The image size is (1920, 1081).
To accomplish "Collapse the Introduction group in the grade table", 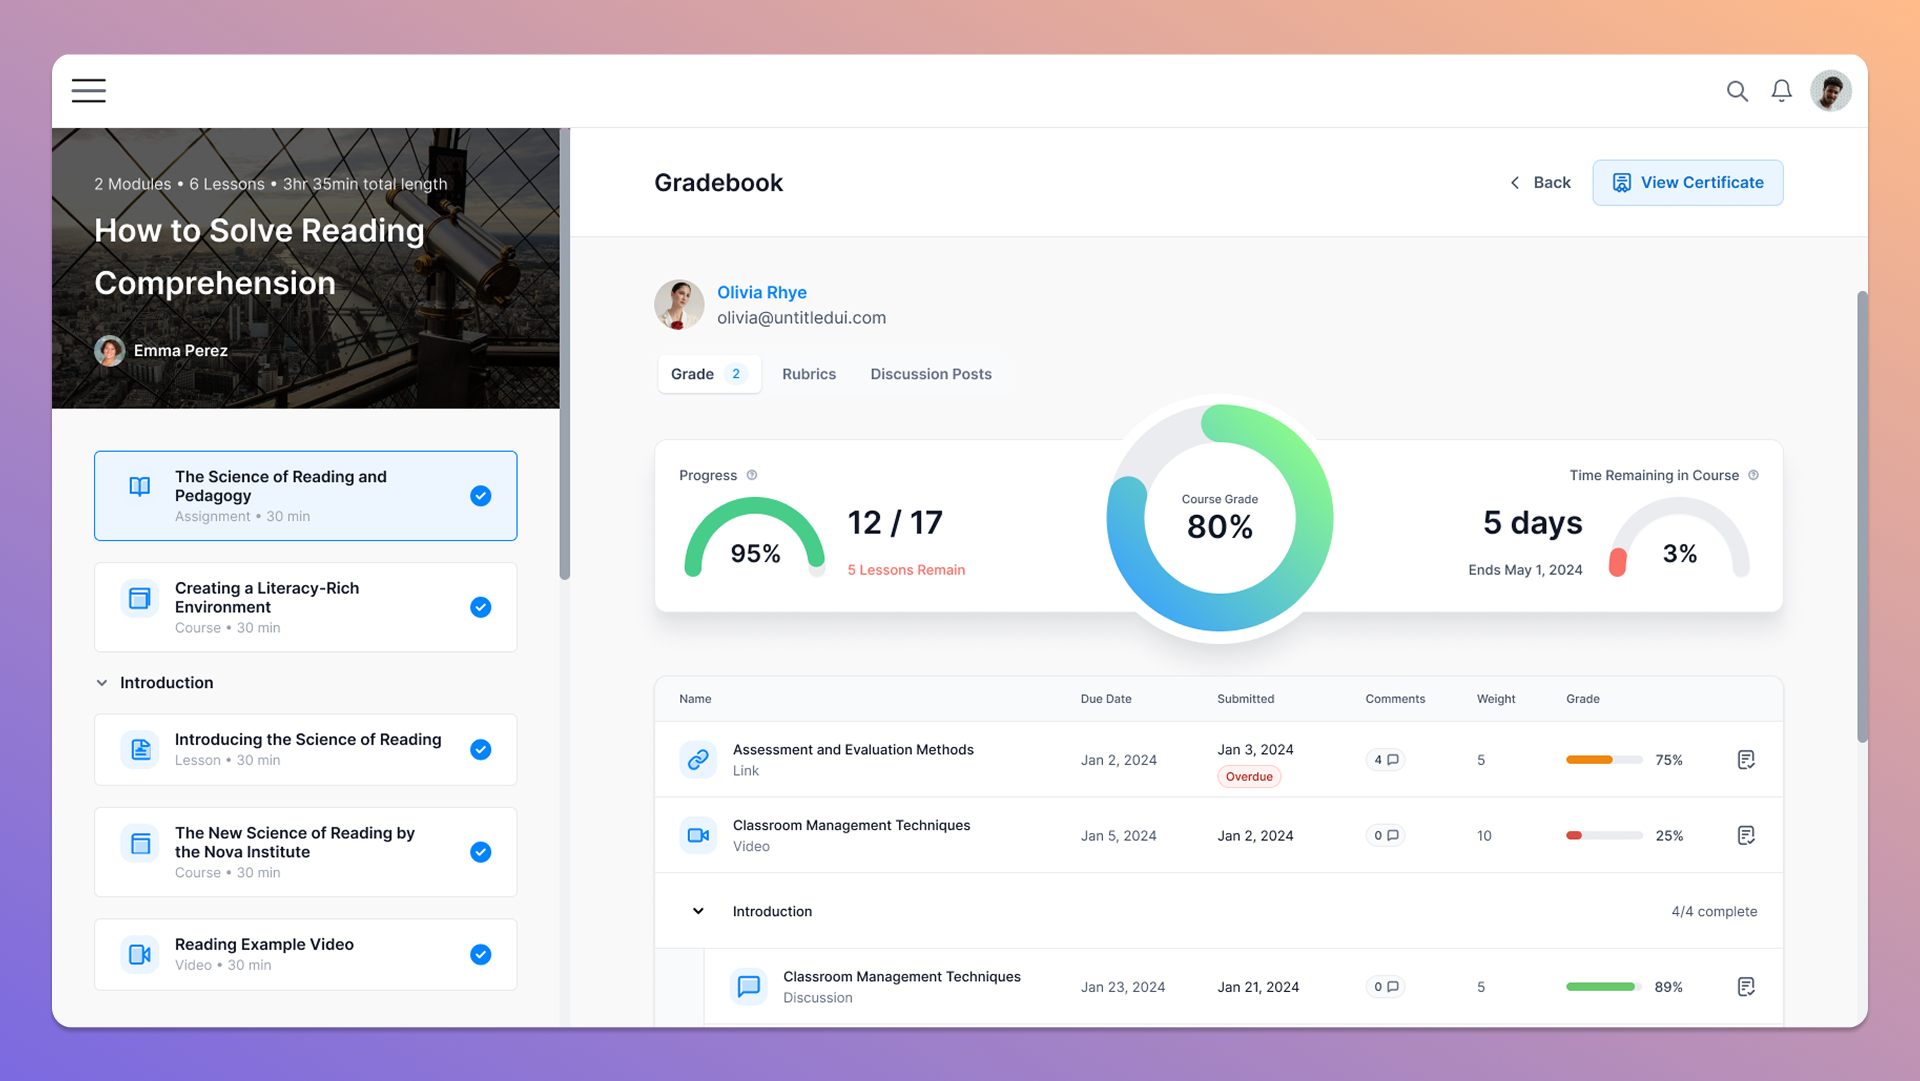I will click(698, 911).
